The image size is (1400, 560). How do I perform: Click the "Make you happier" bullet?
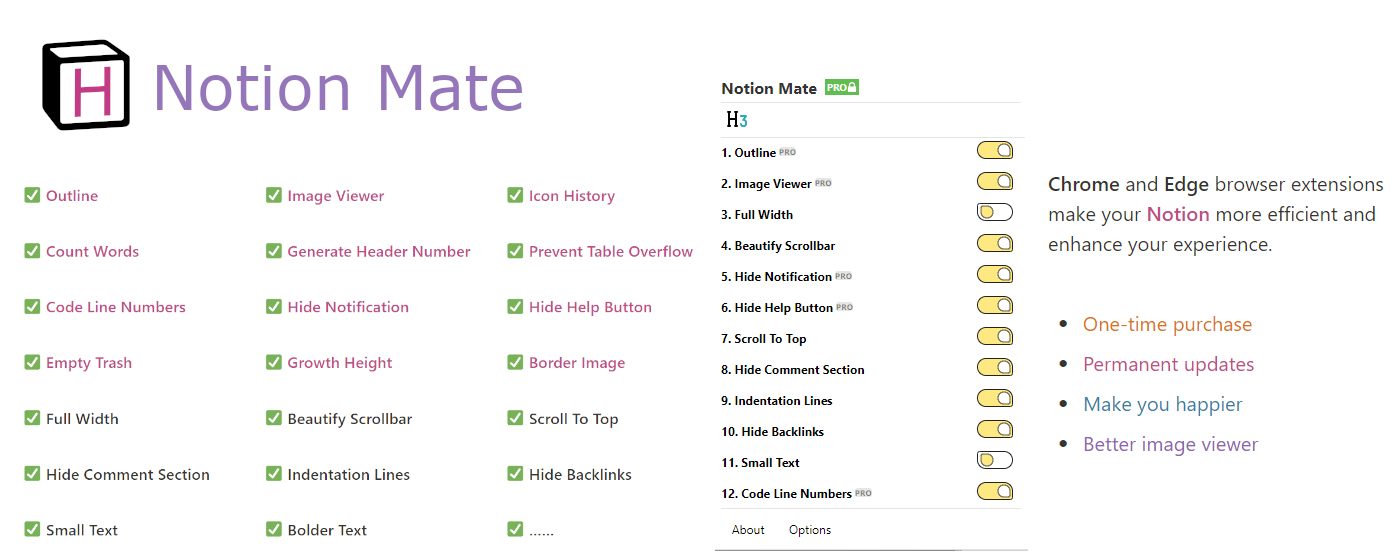[1163, 404]
